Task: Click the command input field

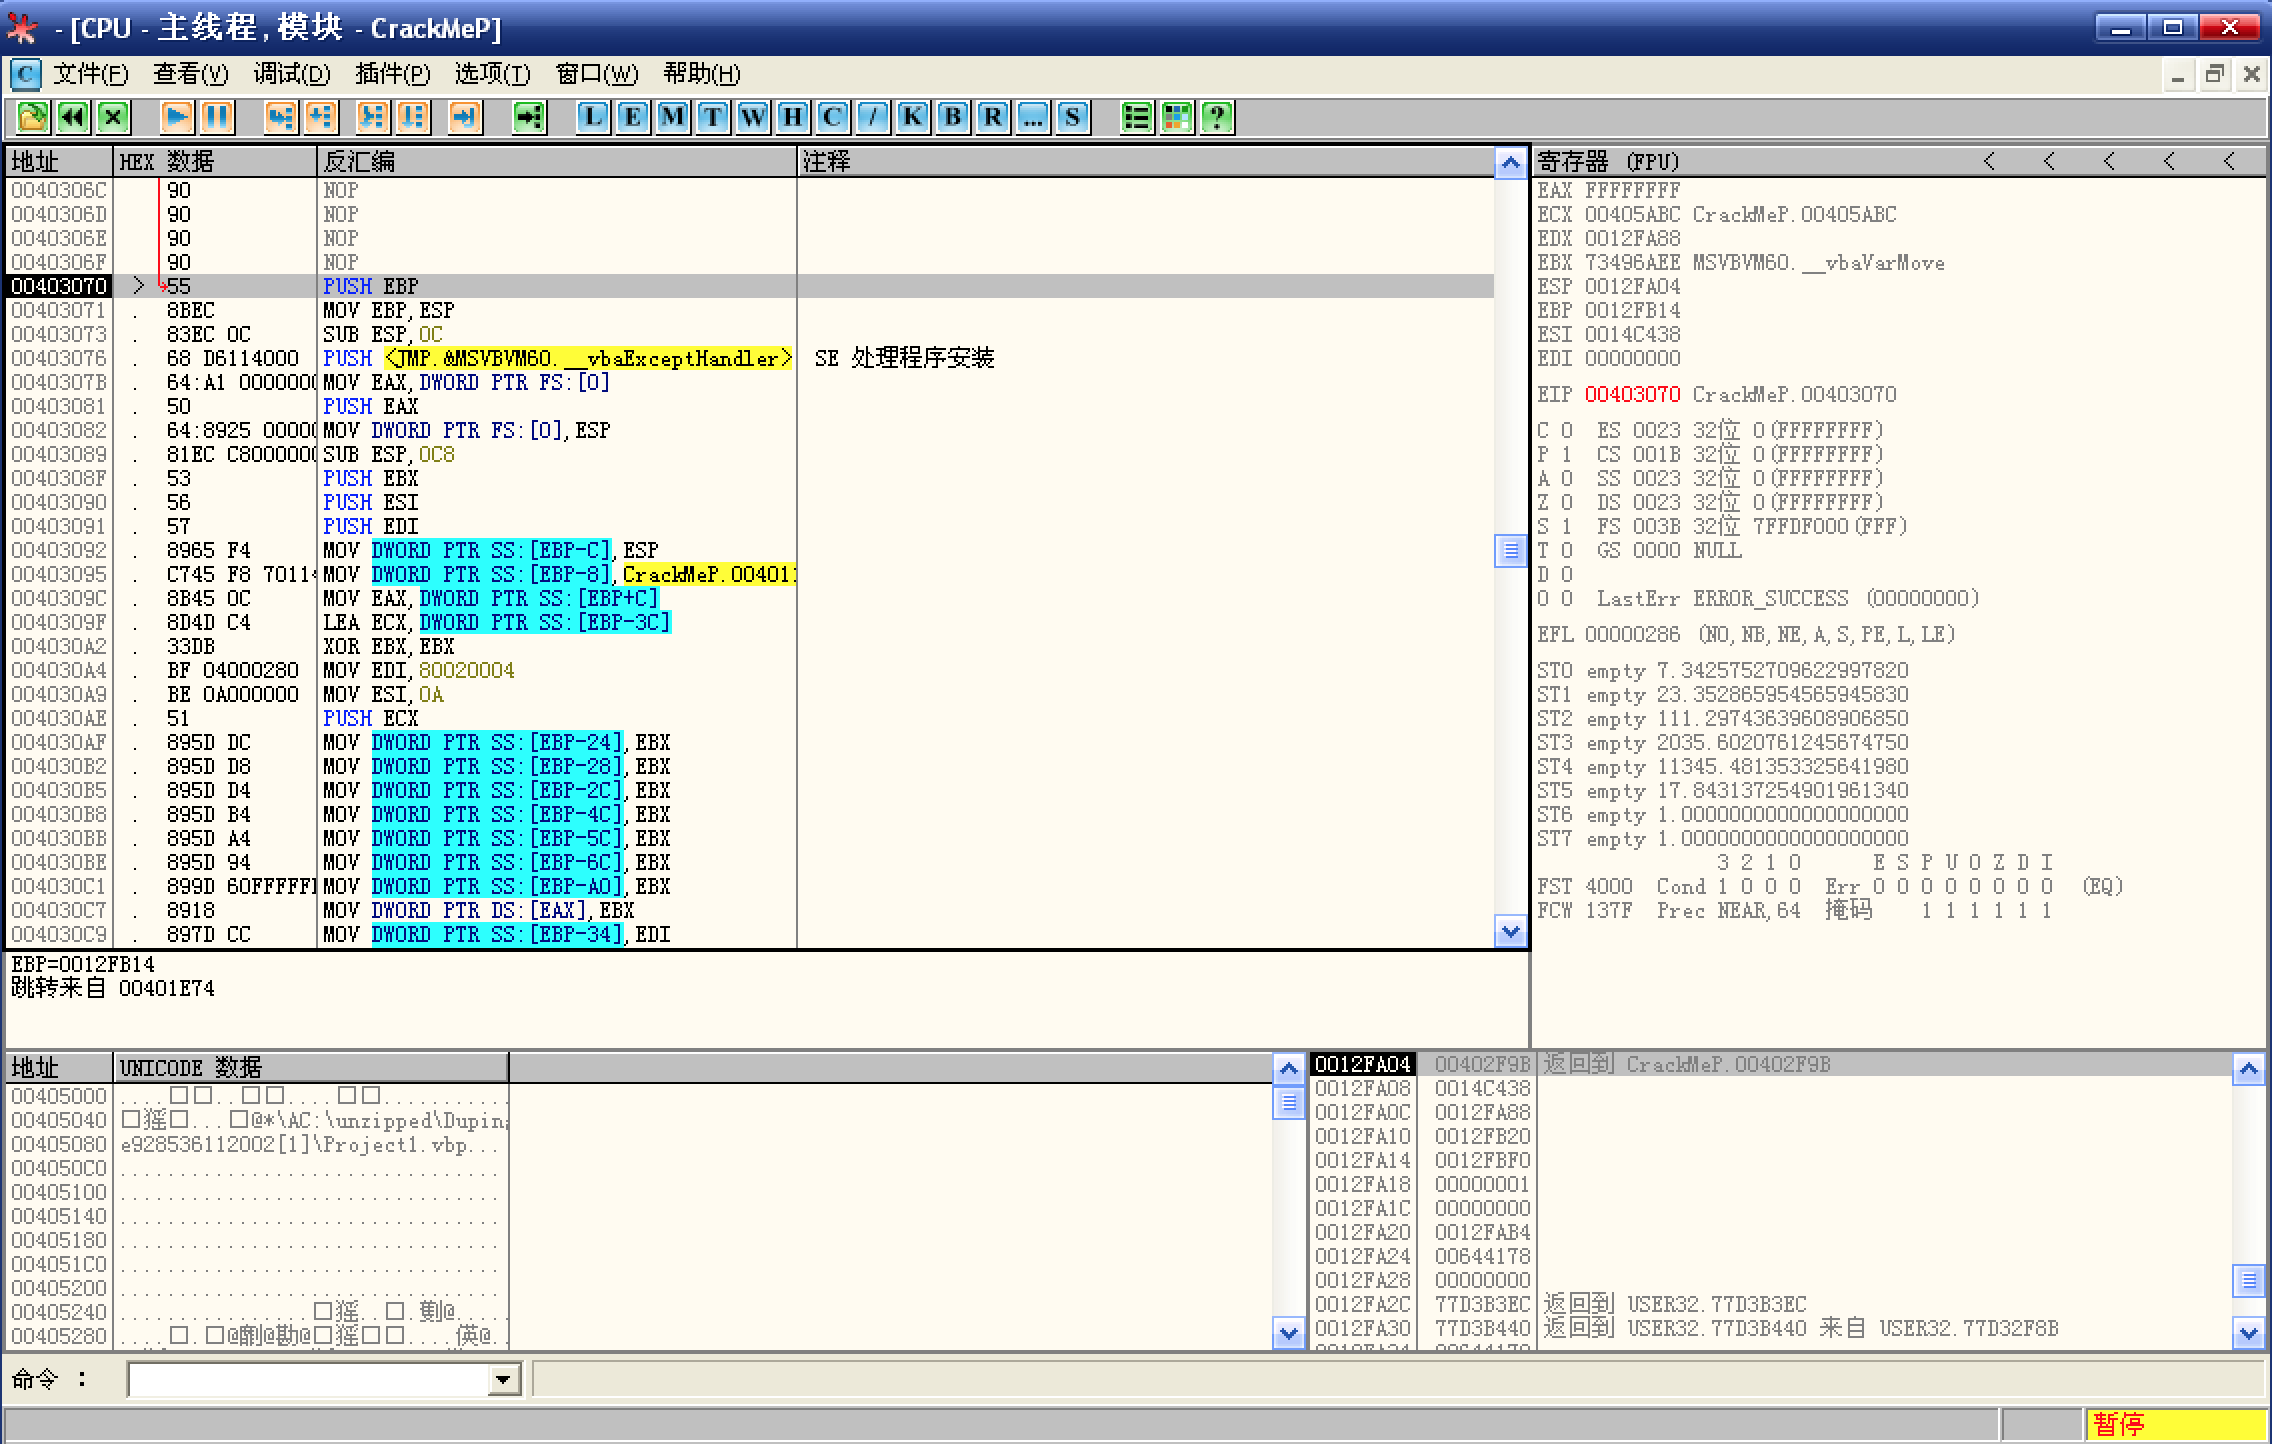Action: (x=308, y=1381)
